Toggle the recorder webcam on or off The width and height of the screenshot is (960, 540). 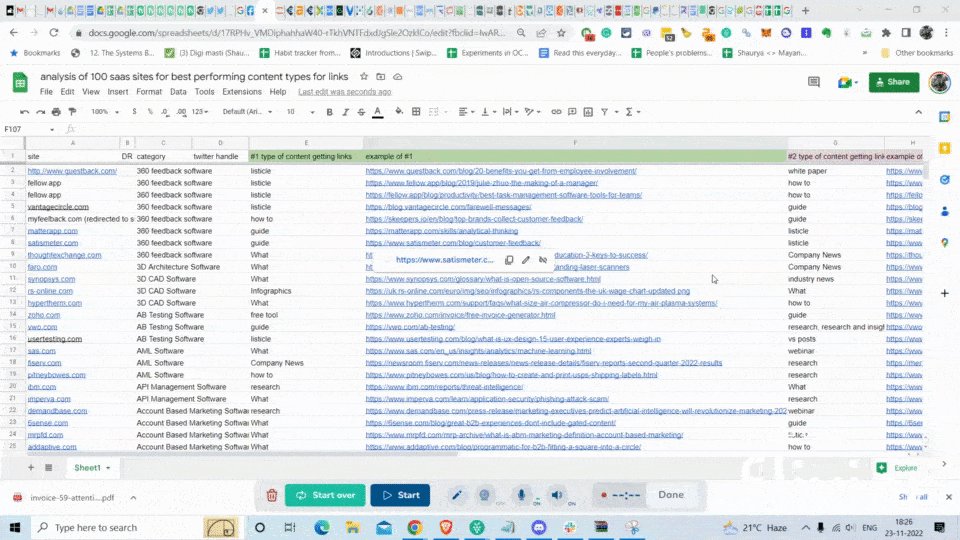pyautogui.click(x=484, y=495)
